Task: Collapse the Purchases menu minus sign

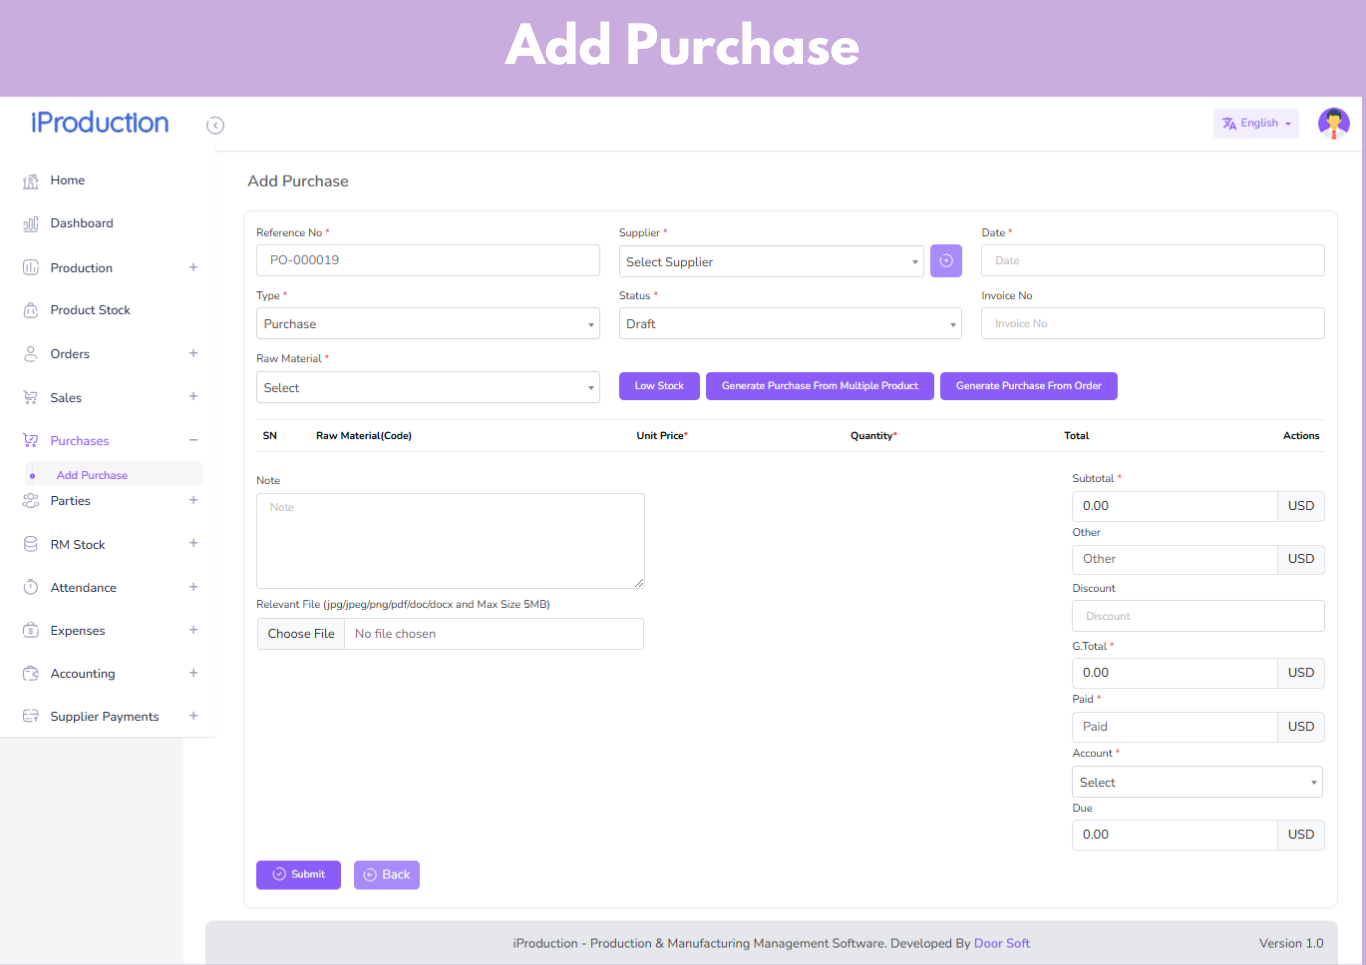Action: click(x=193, y=441)
